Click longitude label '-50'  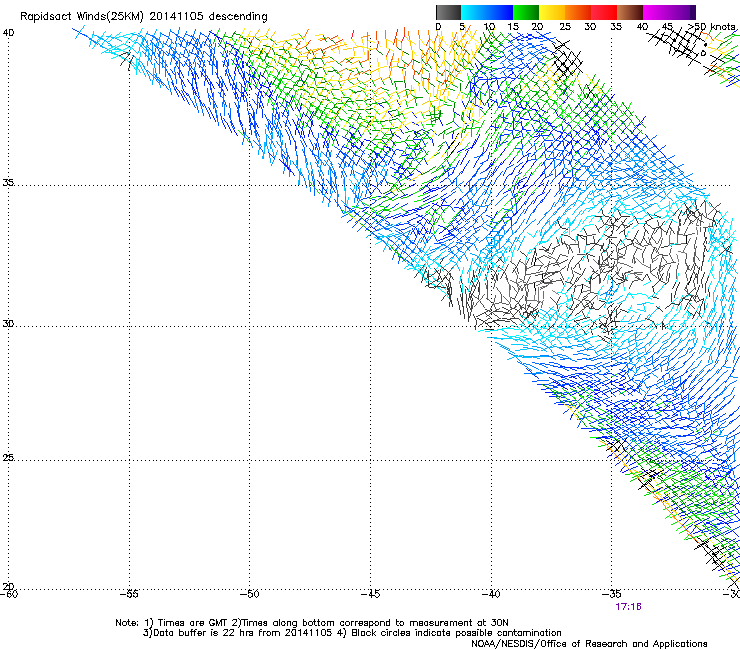click(x=250, y=594)
